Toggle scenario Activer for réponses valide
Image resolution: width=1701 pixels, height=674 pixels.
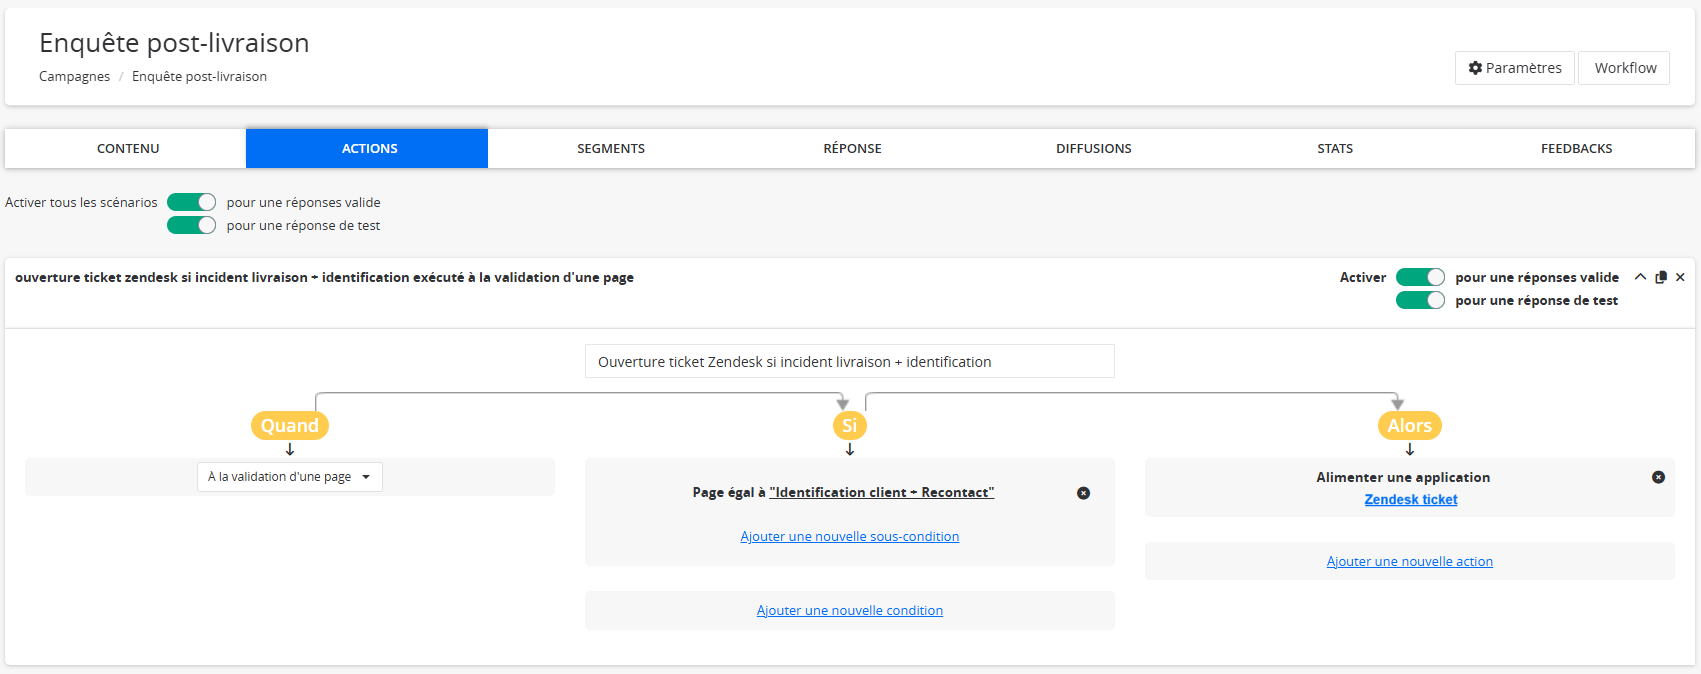[1420, 277]
